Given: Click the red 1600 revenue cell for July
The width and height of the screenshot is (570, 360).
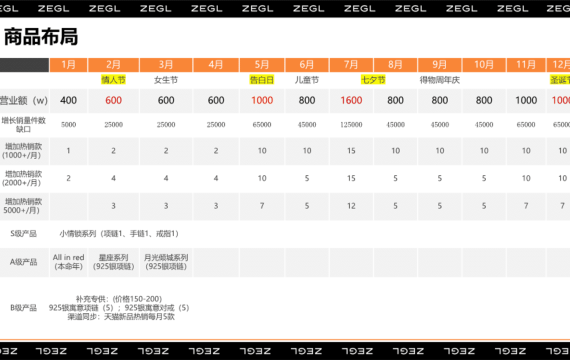Looking at the screenshot, I should point(351,100).
